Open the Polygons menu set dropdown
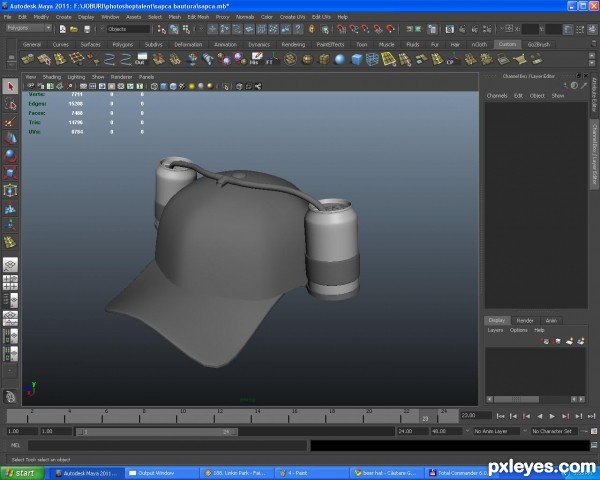The height and width of the screenshot is (480, 600). pos(29,28)
